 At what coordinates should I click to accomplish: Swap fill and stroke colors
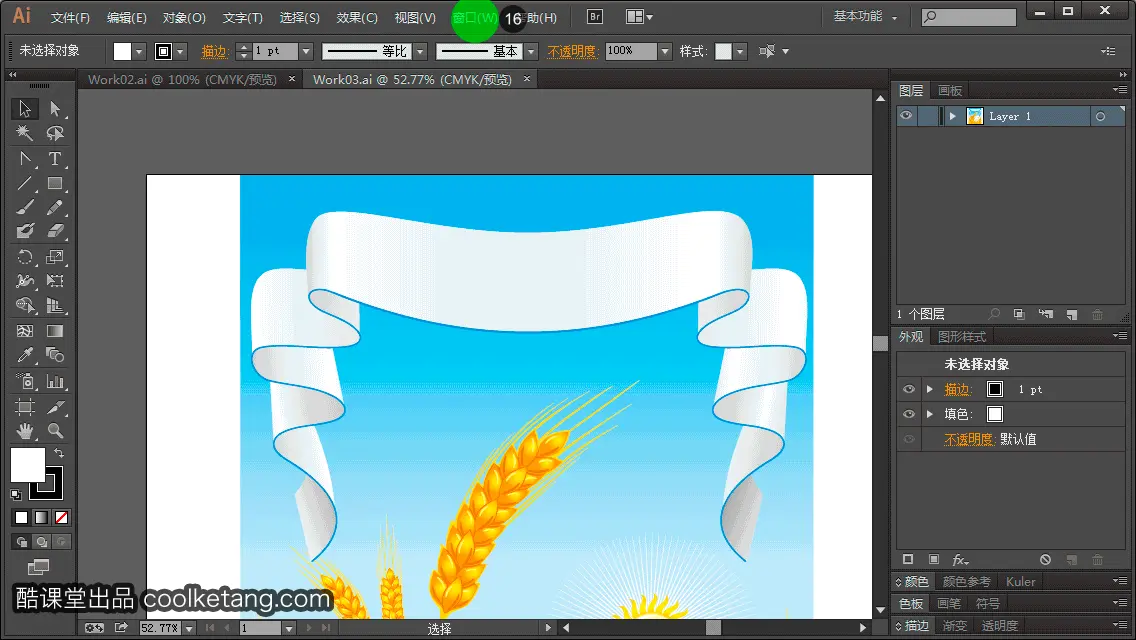(x=59, y=453)
